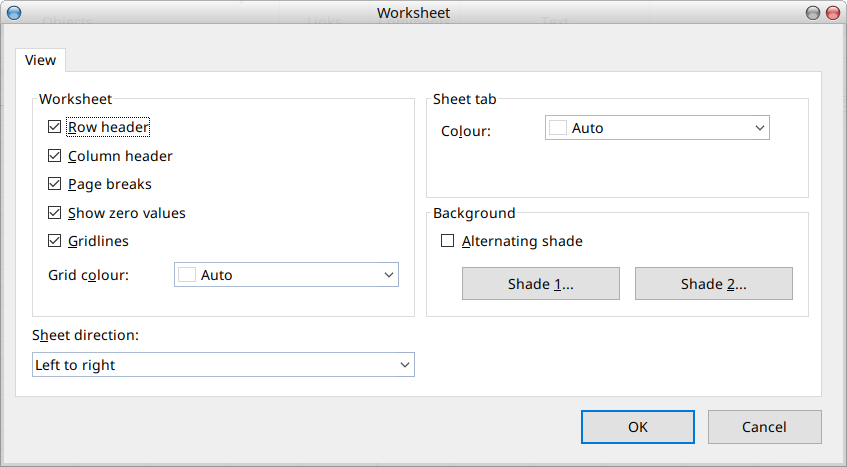This screenshot has height=467, width=847.
Task: Maximize the Worksheet dialog window
Action: tap(812, 13)
